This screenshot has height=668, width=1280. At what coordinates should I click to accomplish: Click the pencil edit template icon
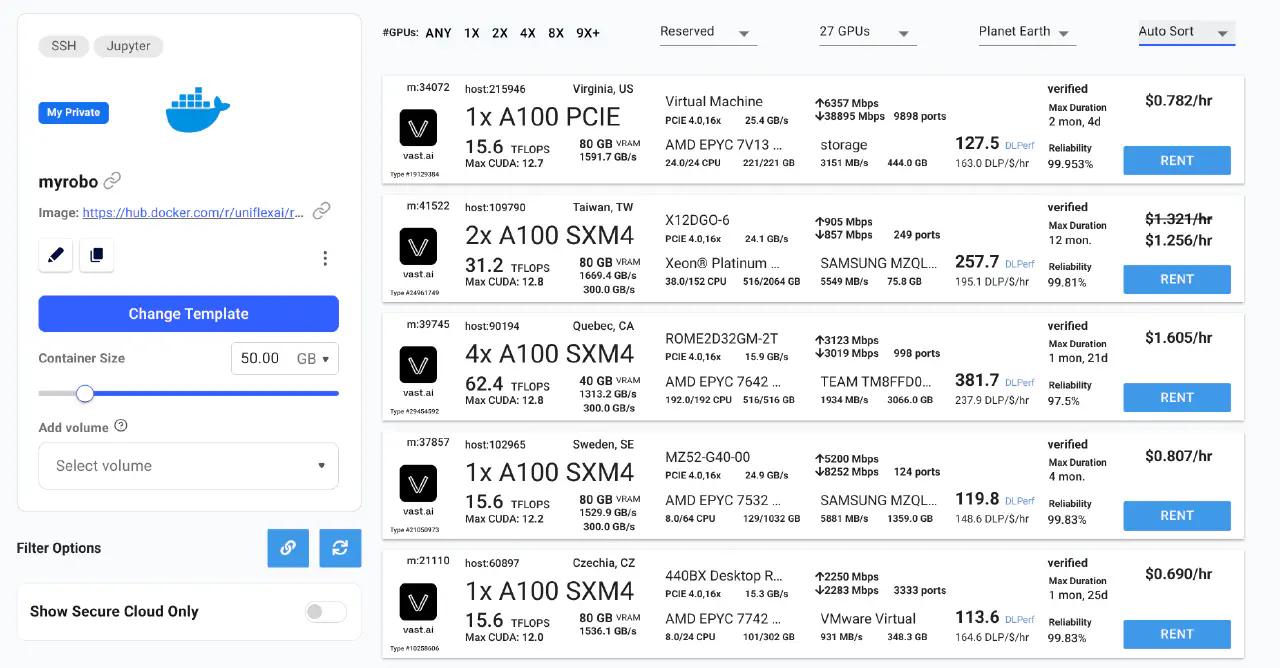[x=56, y=255]
